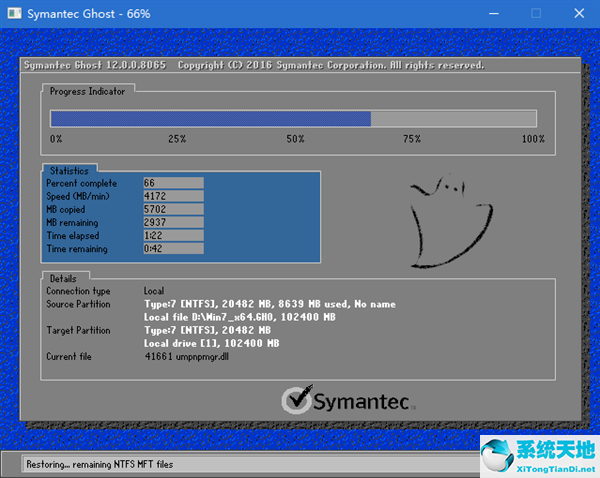Maximize the Symantec Ghost window
The height and width of the screenshot is (478, 600).
tap(535, 13)
